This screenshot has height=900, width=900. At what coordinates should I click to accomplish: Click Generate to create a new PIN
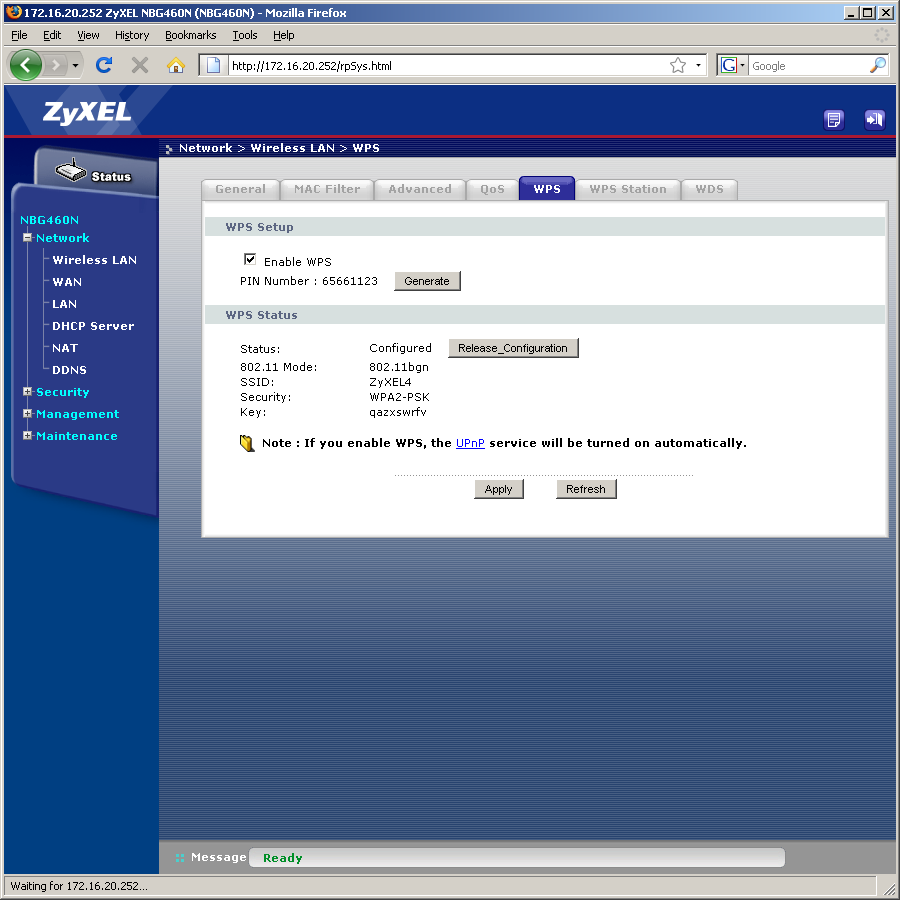pyautogui.click(x=427, y=281)
